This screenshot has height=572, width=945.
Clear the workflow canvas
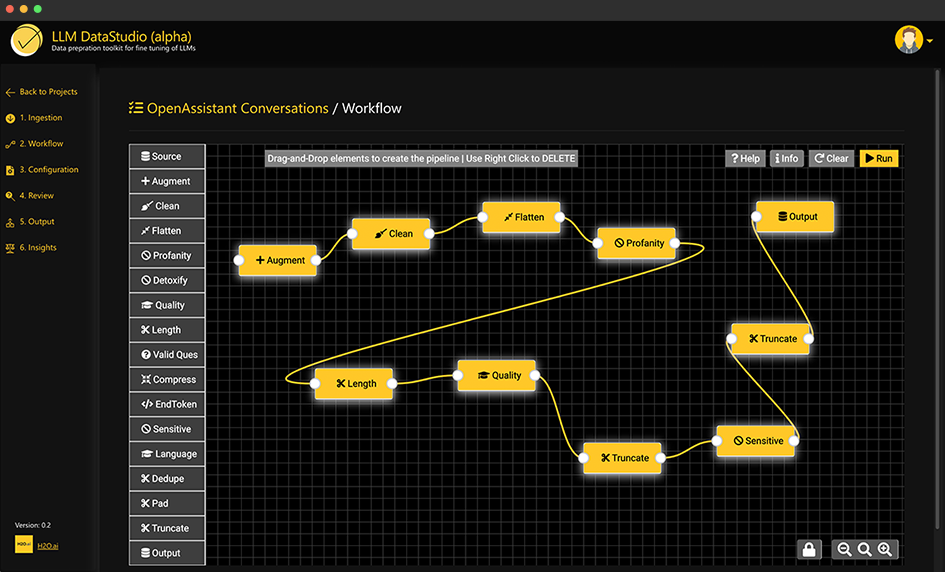click(831, 159)
